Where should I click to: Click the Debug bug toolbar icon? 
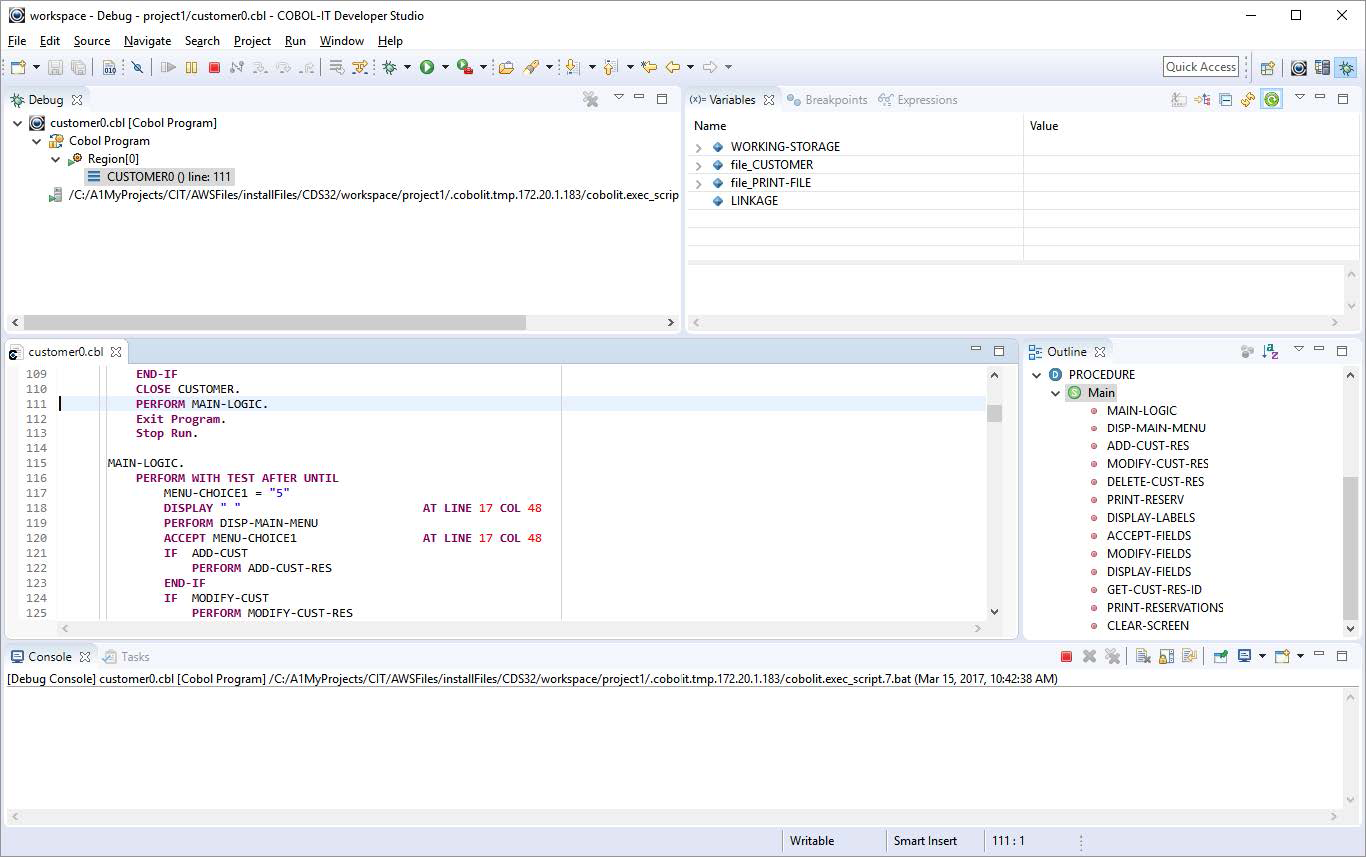point(389,67)
